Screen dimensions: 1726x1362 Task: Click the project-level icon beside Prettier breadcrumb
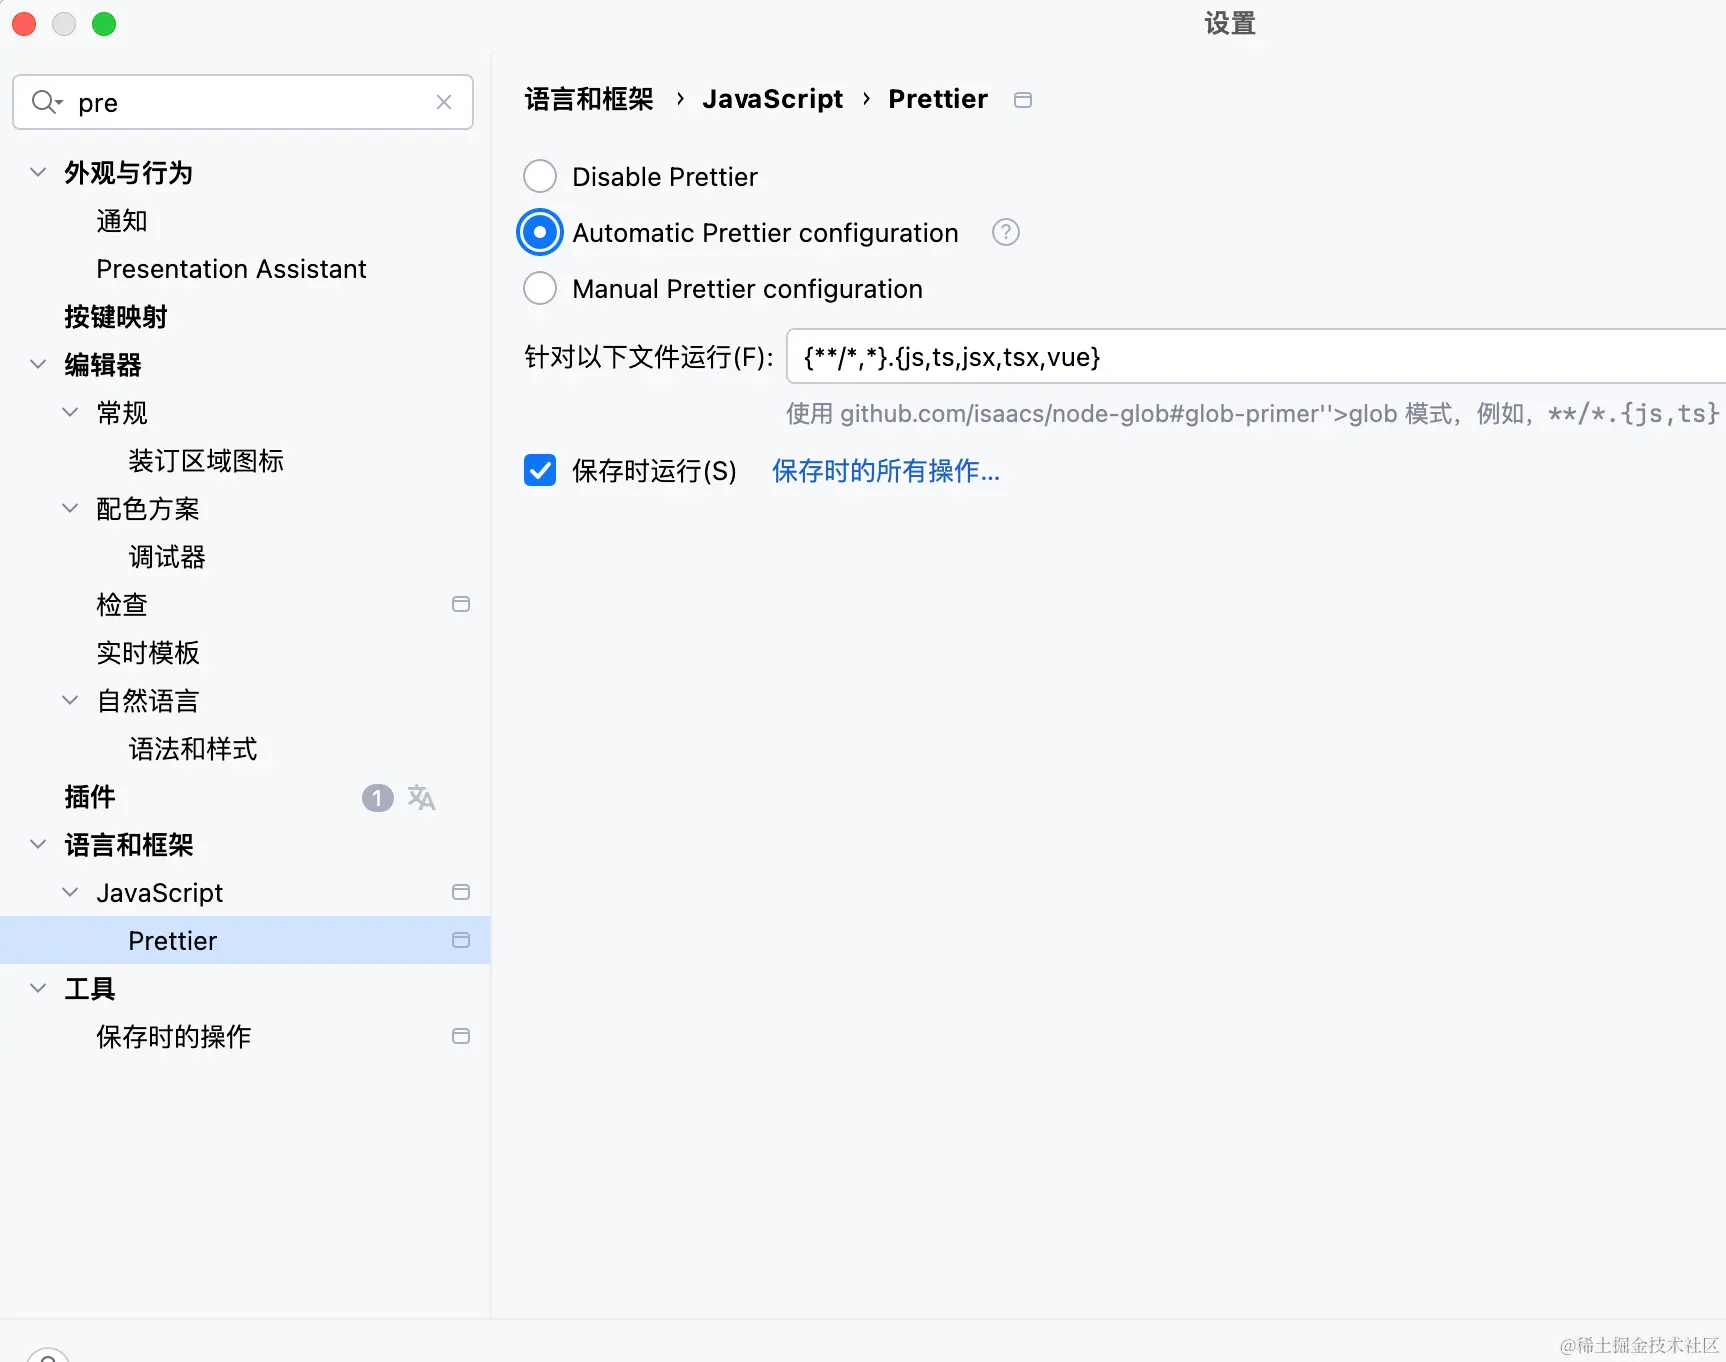point(1022,100)
